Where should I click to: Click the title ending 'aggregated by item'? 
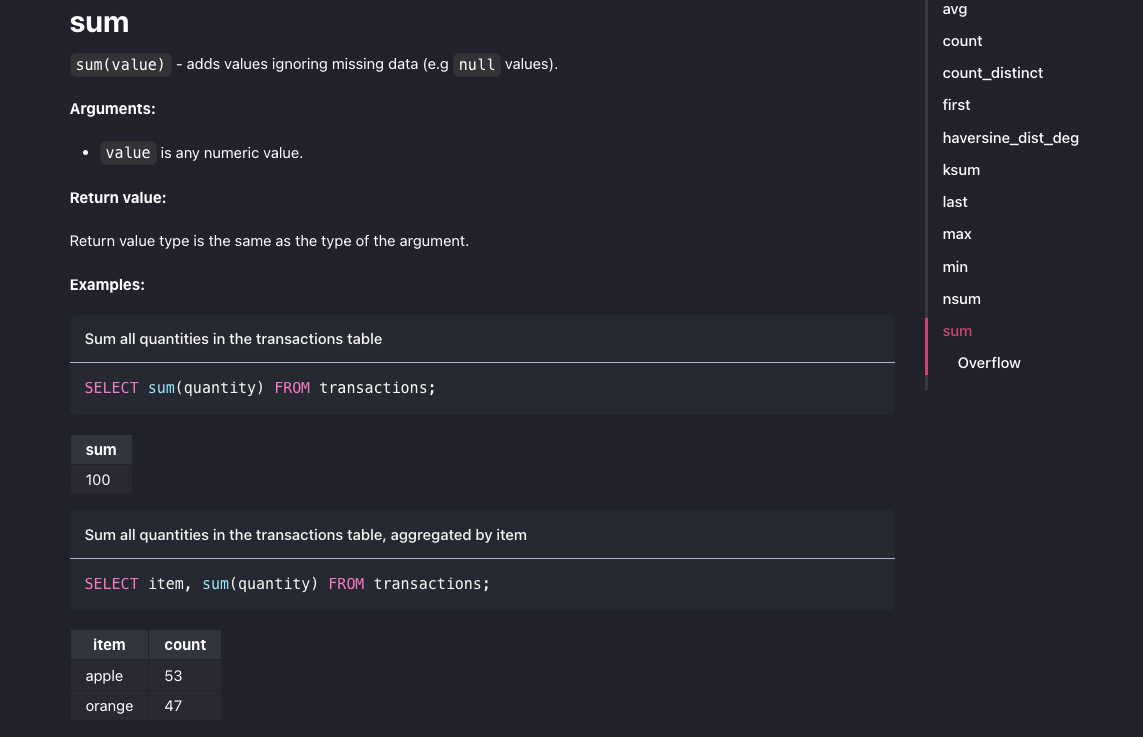[305, 536]
